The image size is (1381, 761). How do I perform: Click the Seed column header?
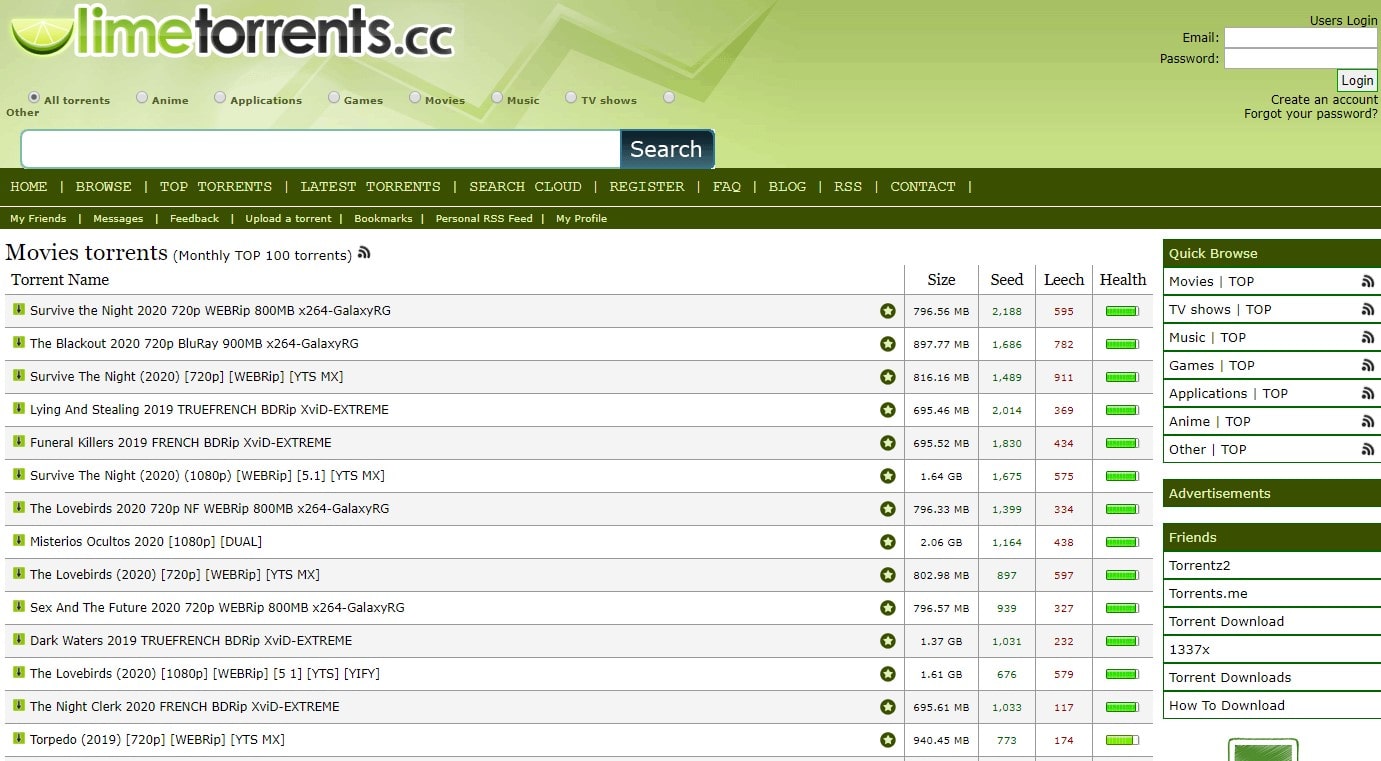[x=1007, y=280]
